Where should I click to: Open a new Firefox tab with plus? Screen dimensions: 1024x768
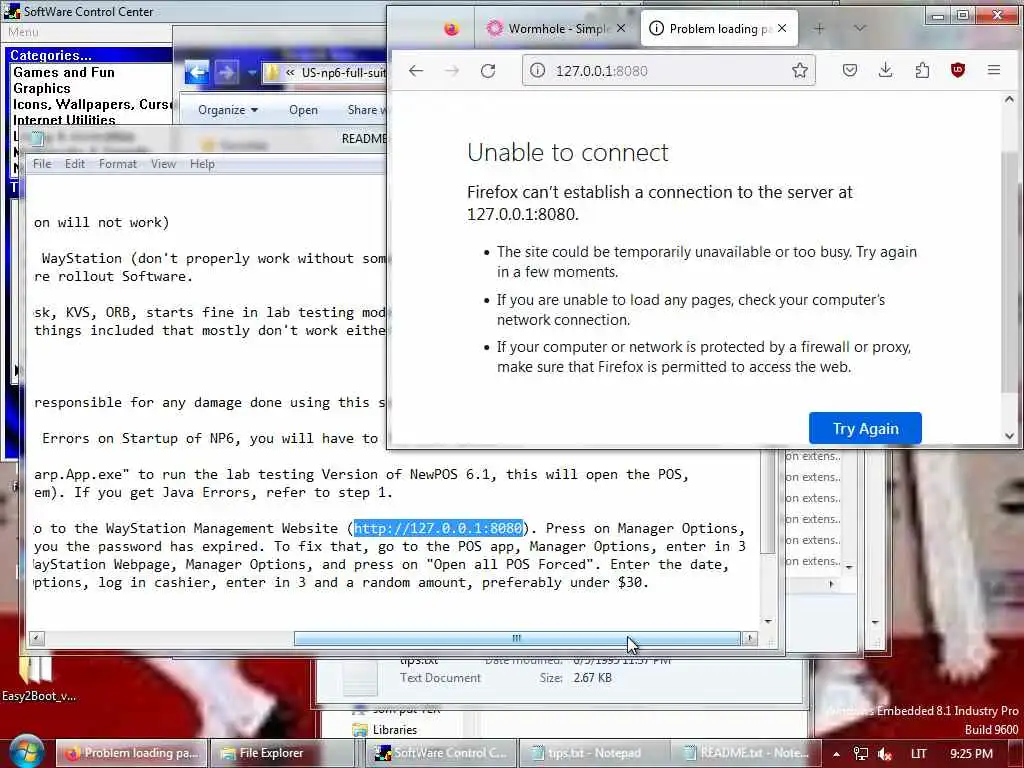point(819,28)
